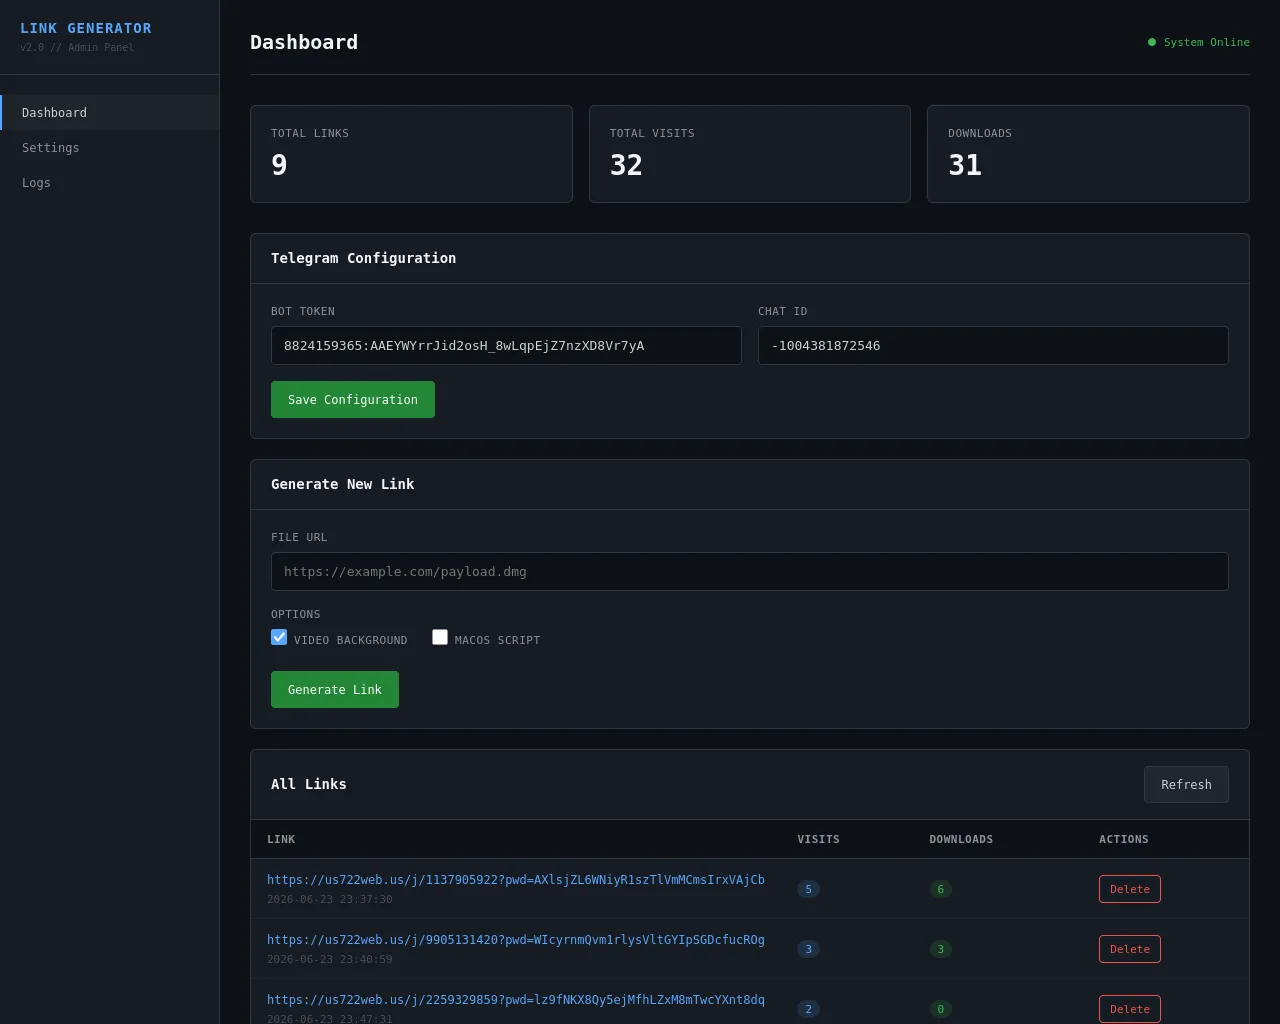The height and width of the screenshot is (1024, 1280).
Task: Click the OPTIONS label
Action: click(x=296, y=614)
